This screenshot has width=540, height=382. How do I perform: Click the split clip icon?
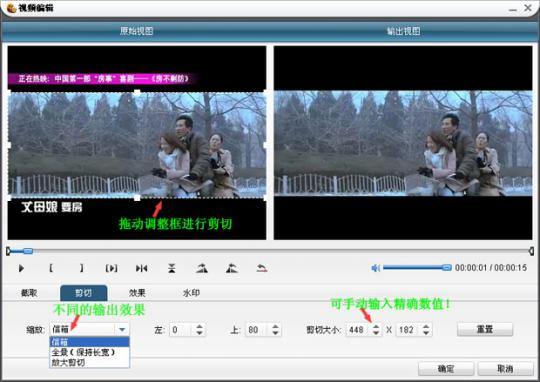tap(142, 268)
